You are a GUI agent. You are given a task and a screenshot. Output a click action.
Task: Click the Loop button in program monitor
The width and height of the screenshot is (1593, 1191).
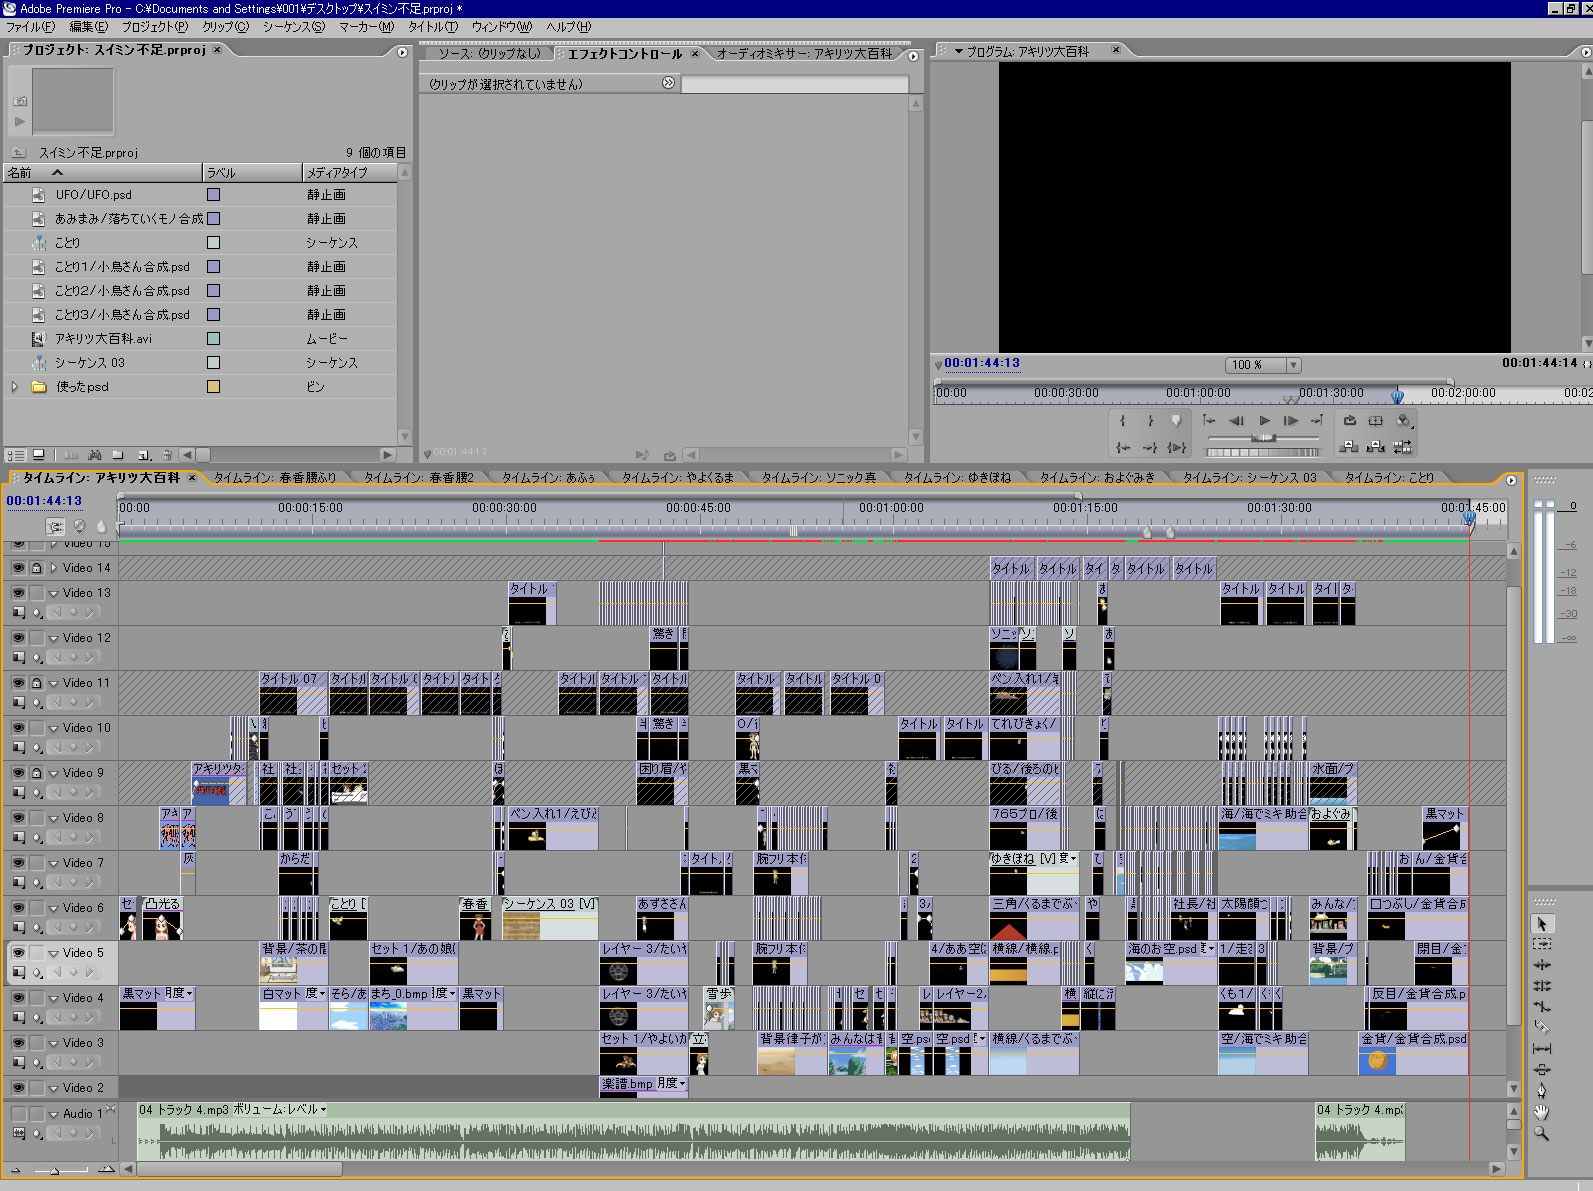[x=1350, y=421]
